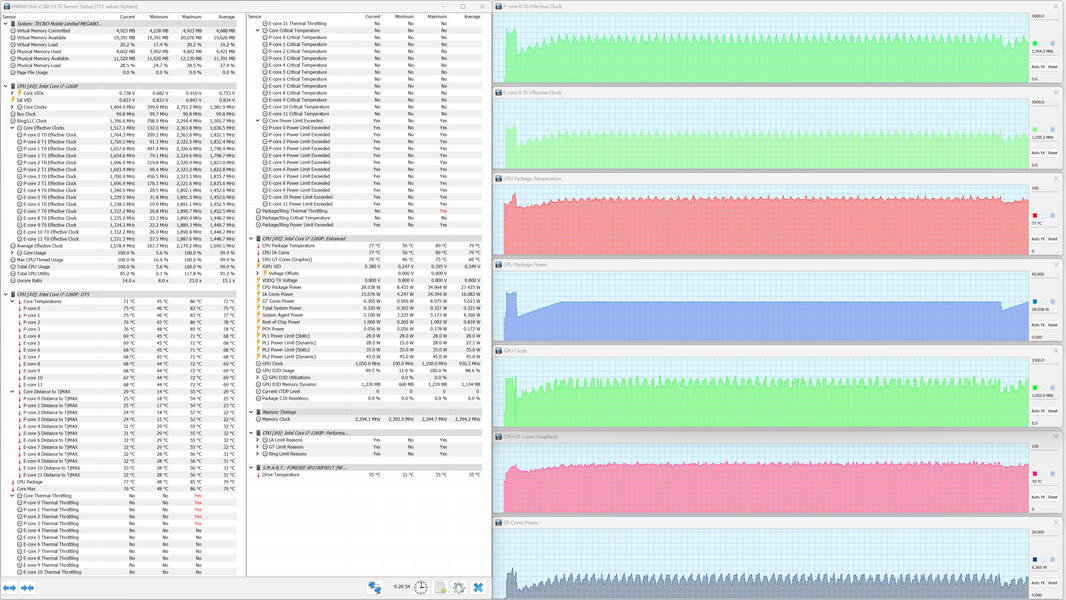Click the clock reset timer icon
Screen dimensions: 1066x600
click(421, 588)
